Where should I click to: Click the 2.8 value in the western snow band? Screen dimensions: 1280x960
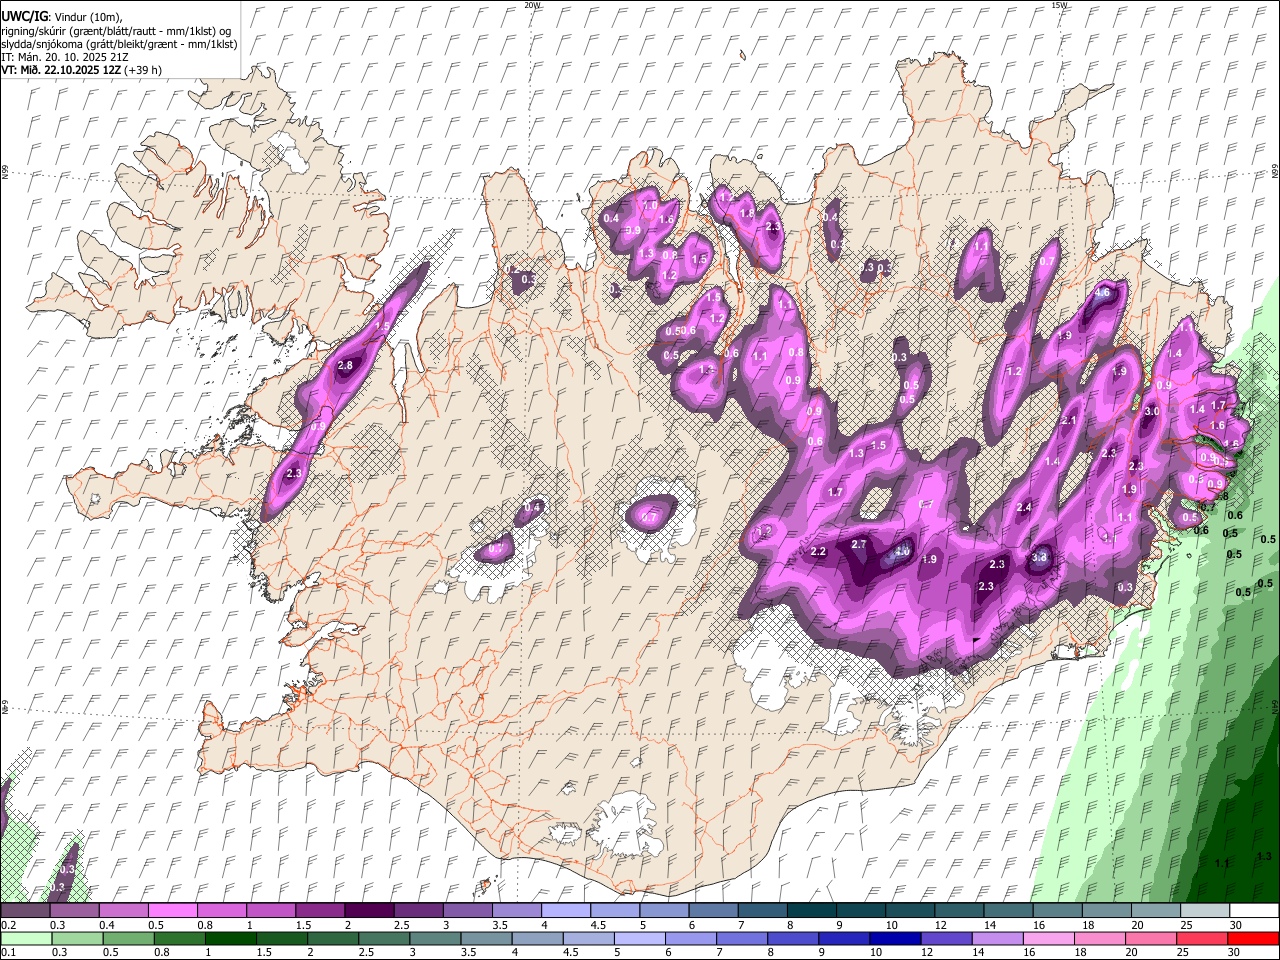click(x=345, y=366)
